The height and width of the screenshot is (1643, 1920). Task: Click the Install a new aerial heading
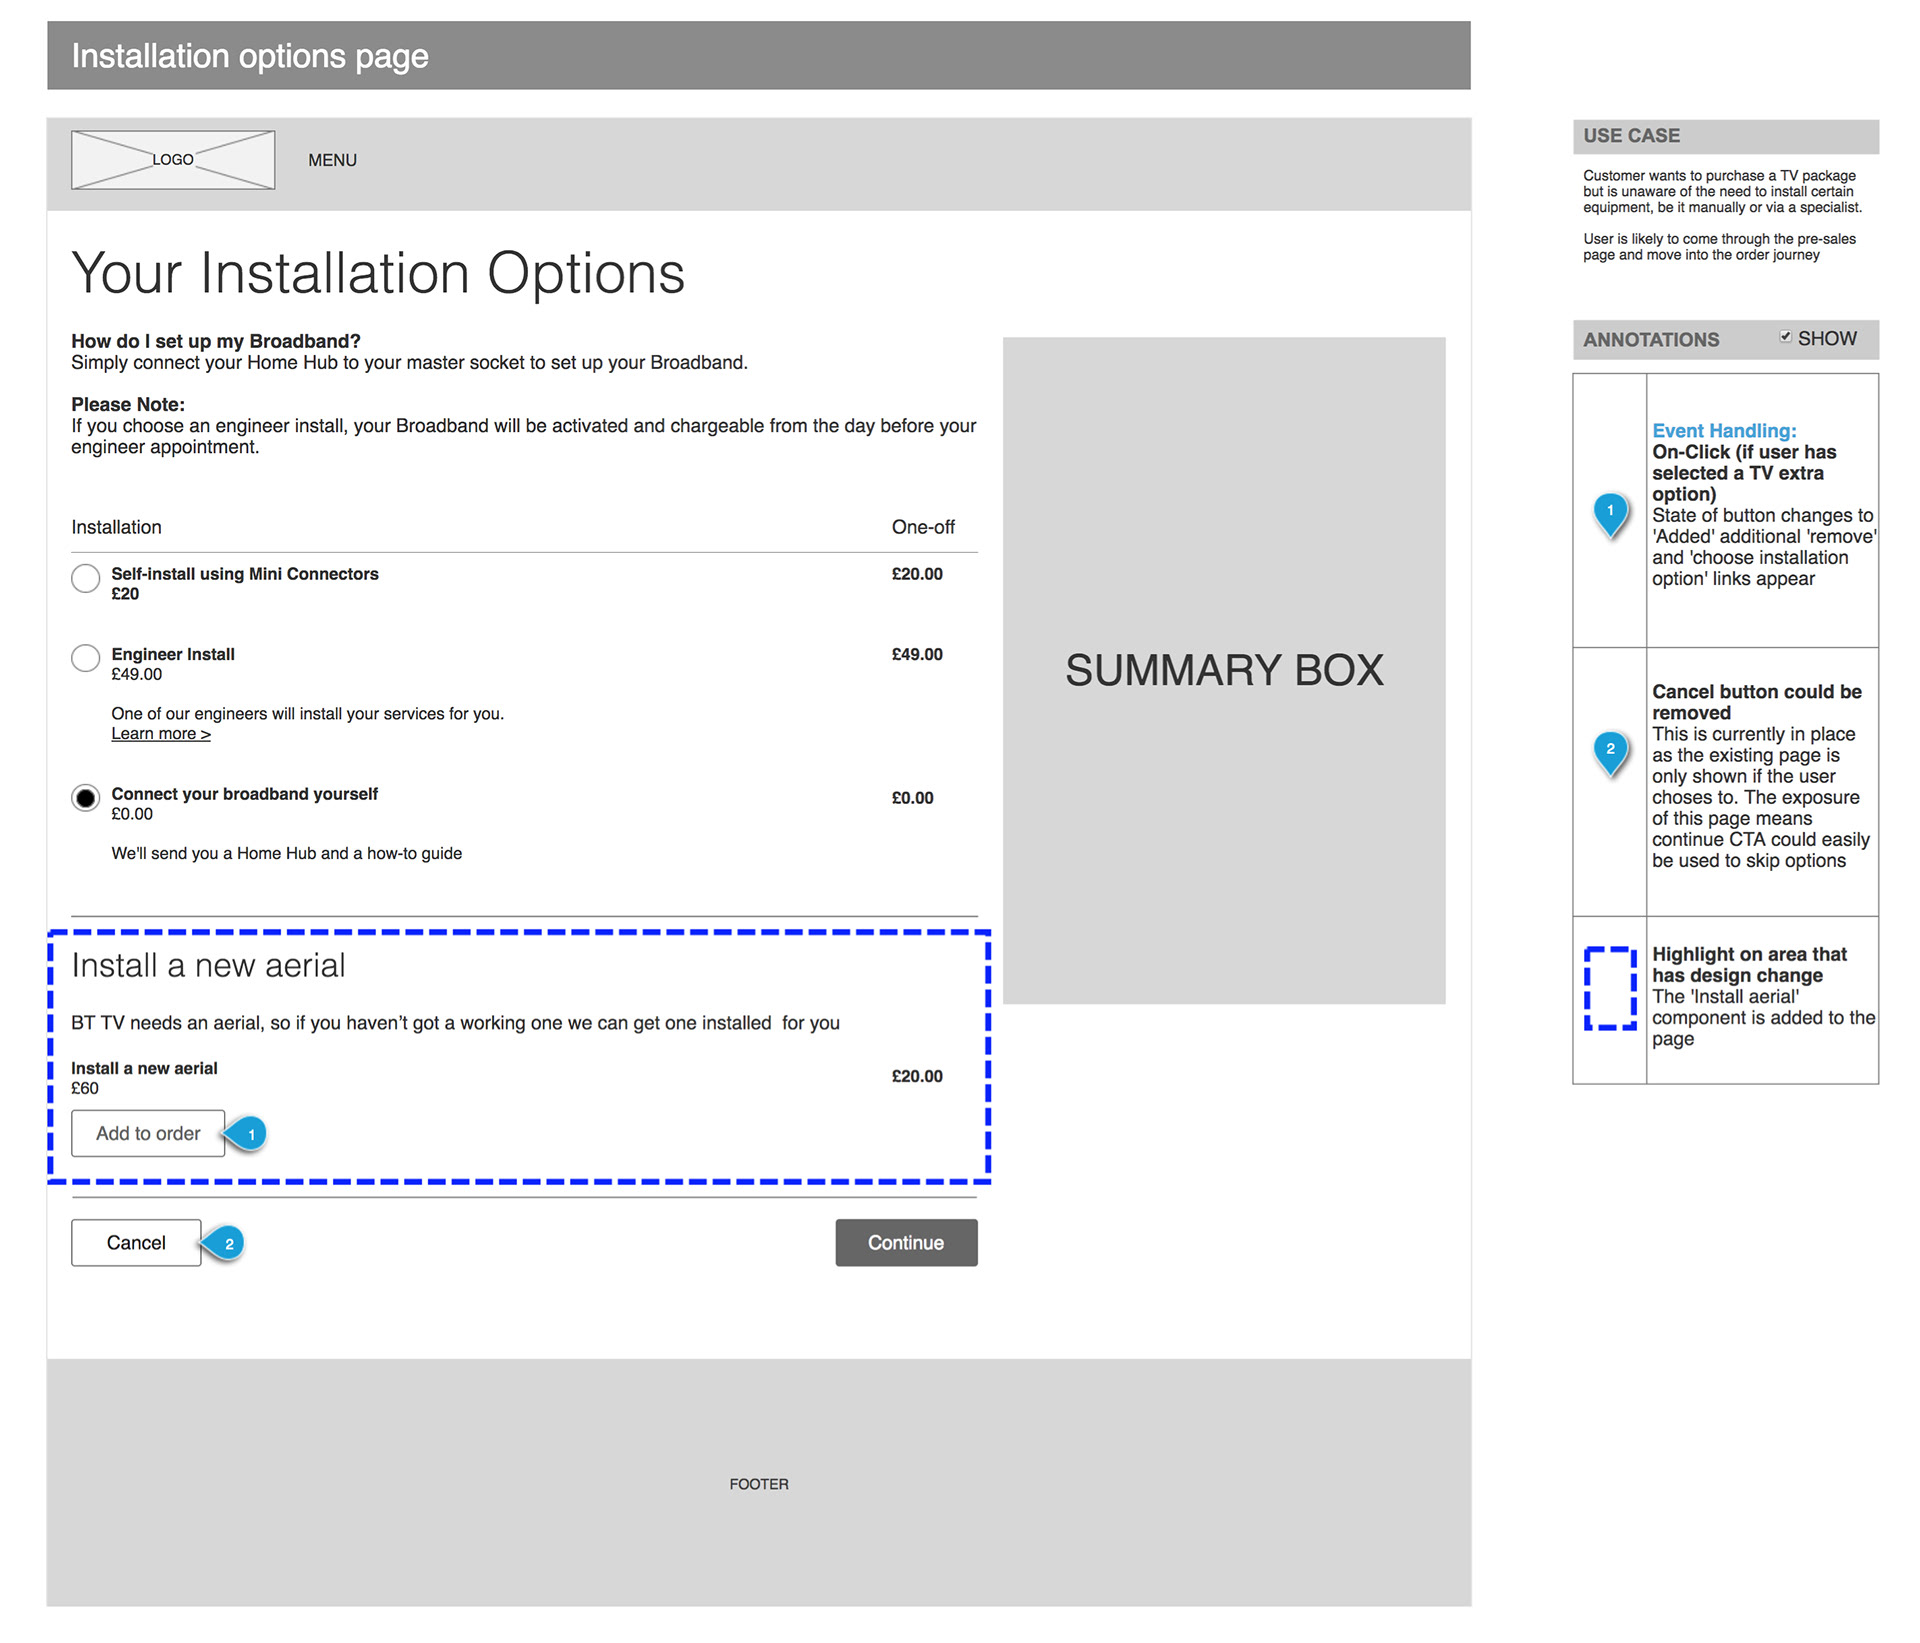pos(208,966)
